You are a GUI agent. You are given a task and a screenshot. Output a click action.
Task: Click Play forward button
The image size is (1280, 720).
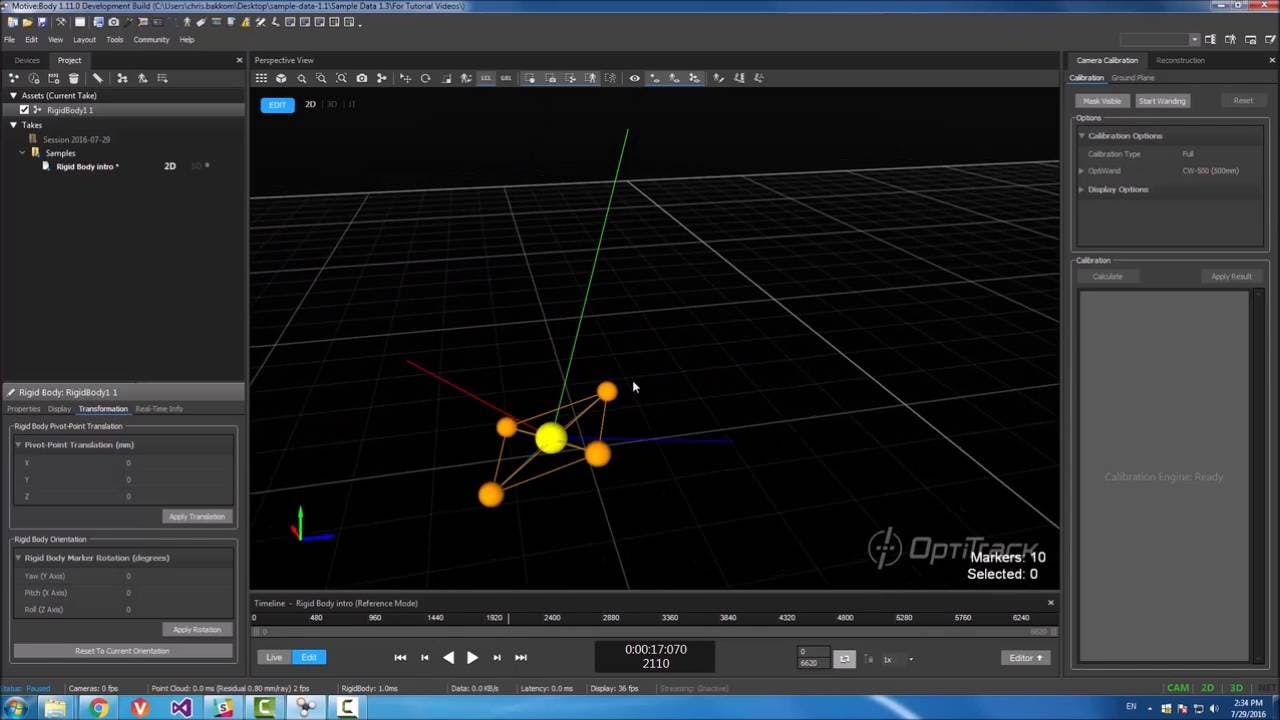pos(472,658)
